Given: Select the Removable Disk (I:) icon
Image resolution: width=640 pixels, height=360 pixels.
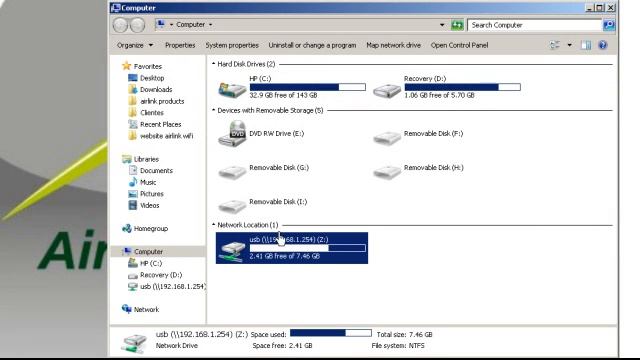Looking at the screenshot, I should [232, 205].
